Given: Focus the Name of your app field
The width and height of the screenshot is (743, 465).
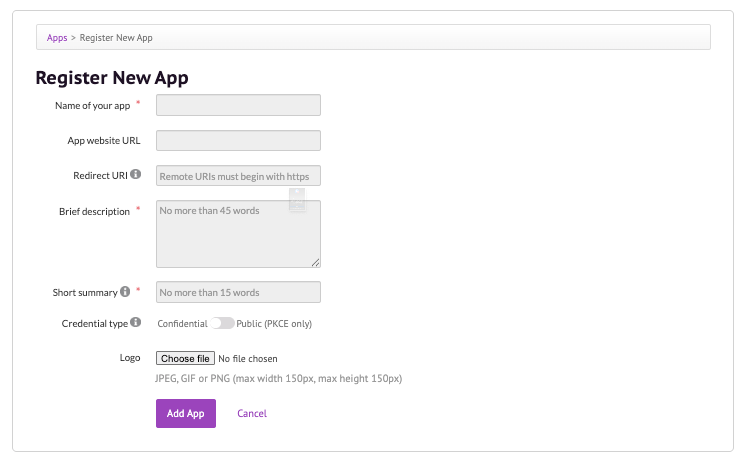Looking at the screenshot, I should [x=238, y=105].
